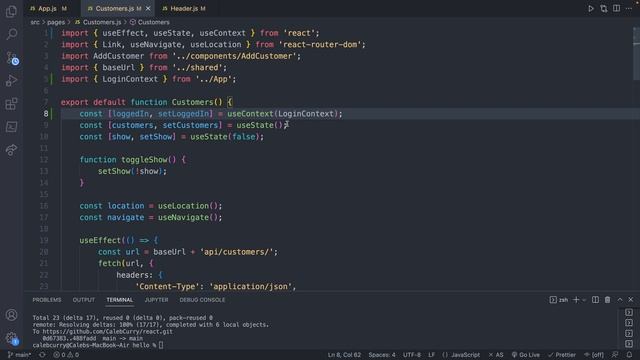Viewport: 640px width, 360px height.
Task: Change file encoding UTF-8
Action: [x=412, y=355]
